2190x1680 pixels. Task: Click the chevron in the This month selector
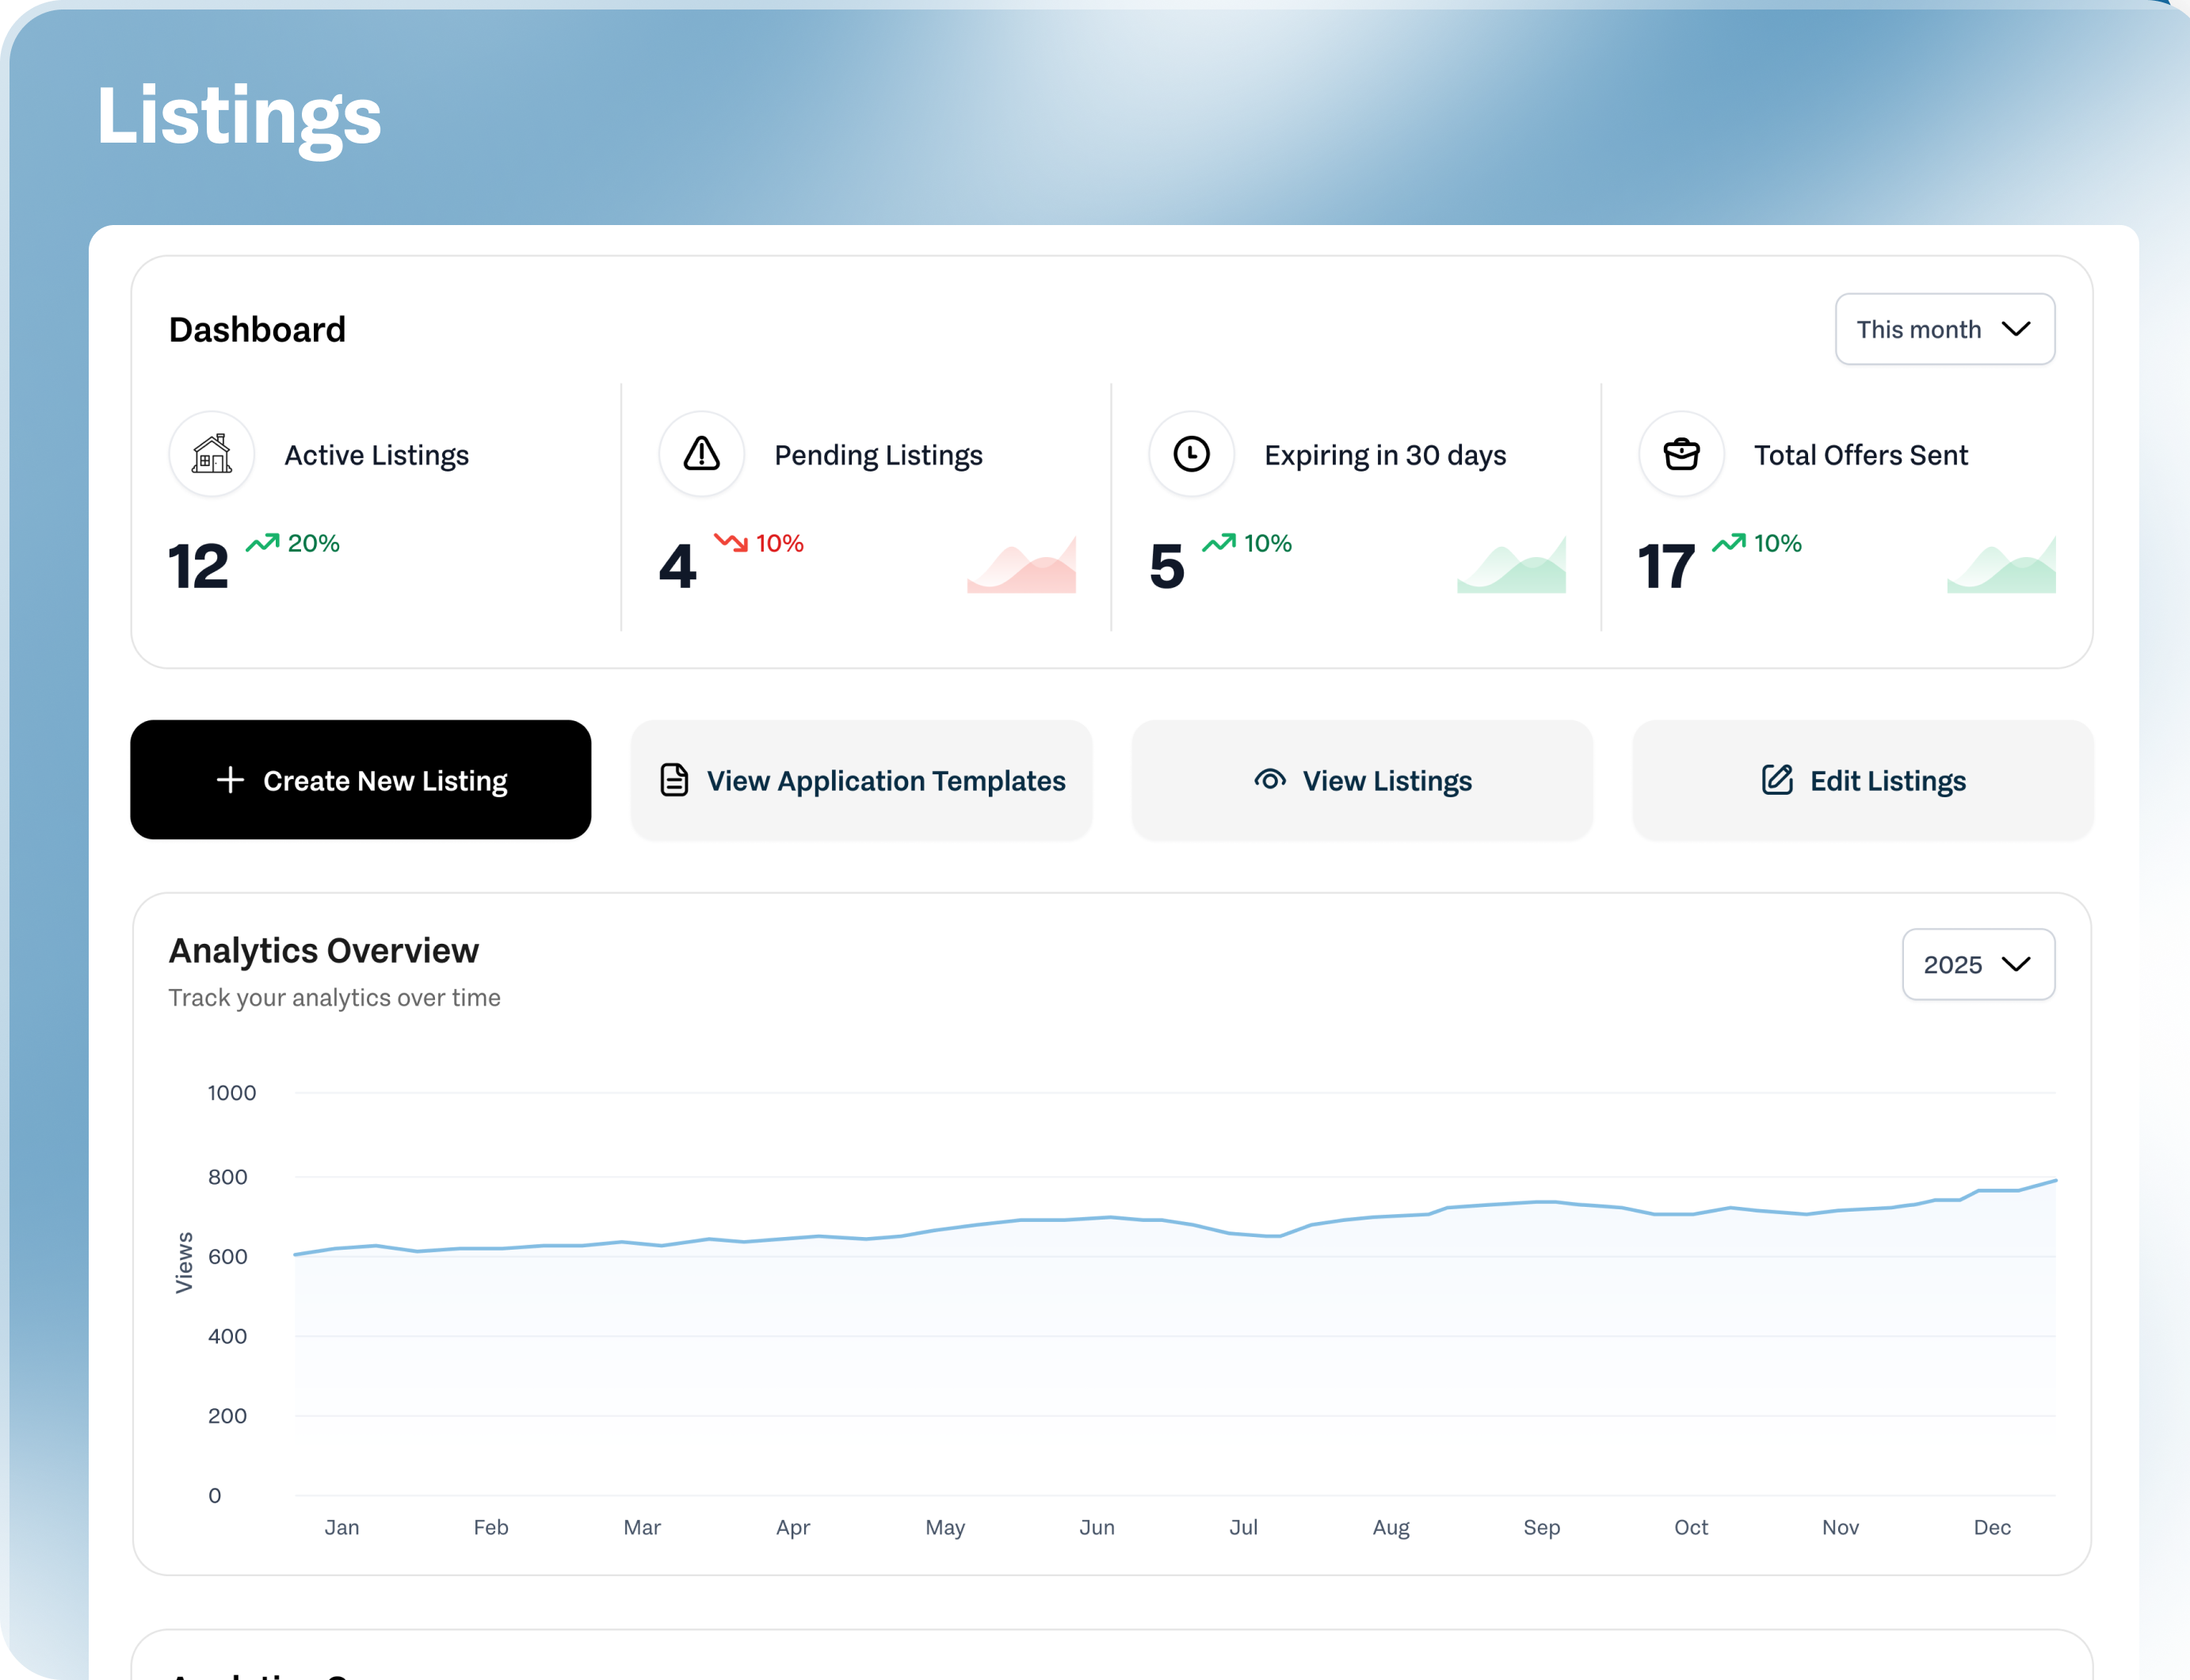pos(2016,329)
